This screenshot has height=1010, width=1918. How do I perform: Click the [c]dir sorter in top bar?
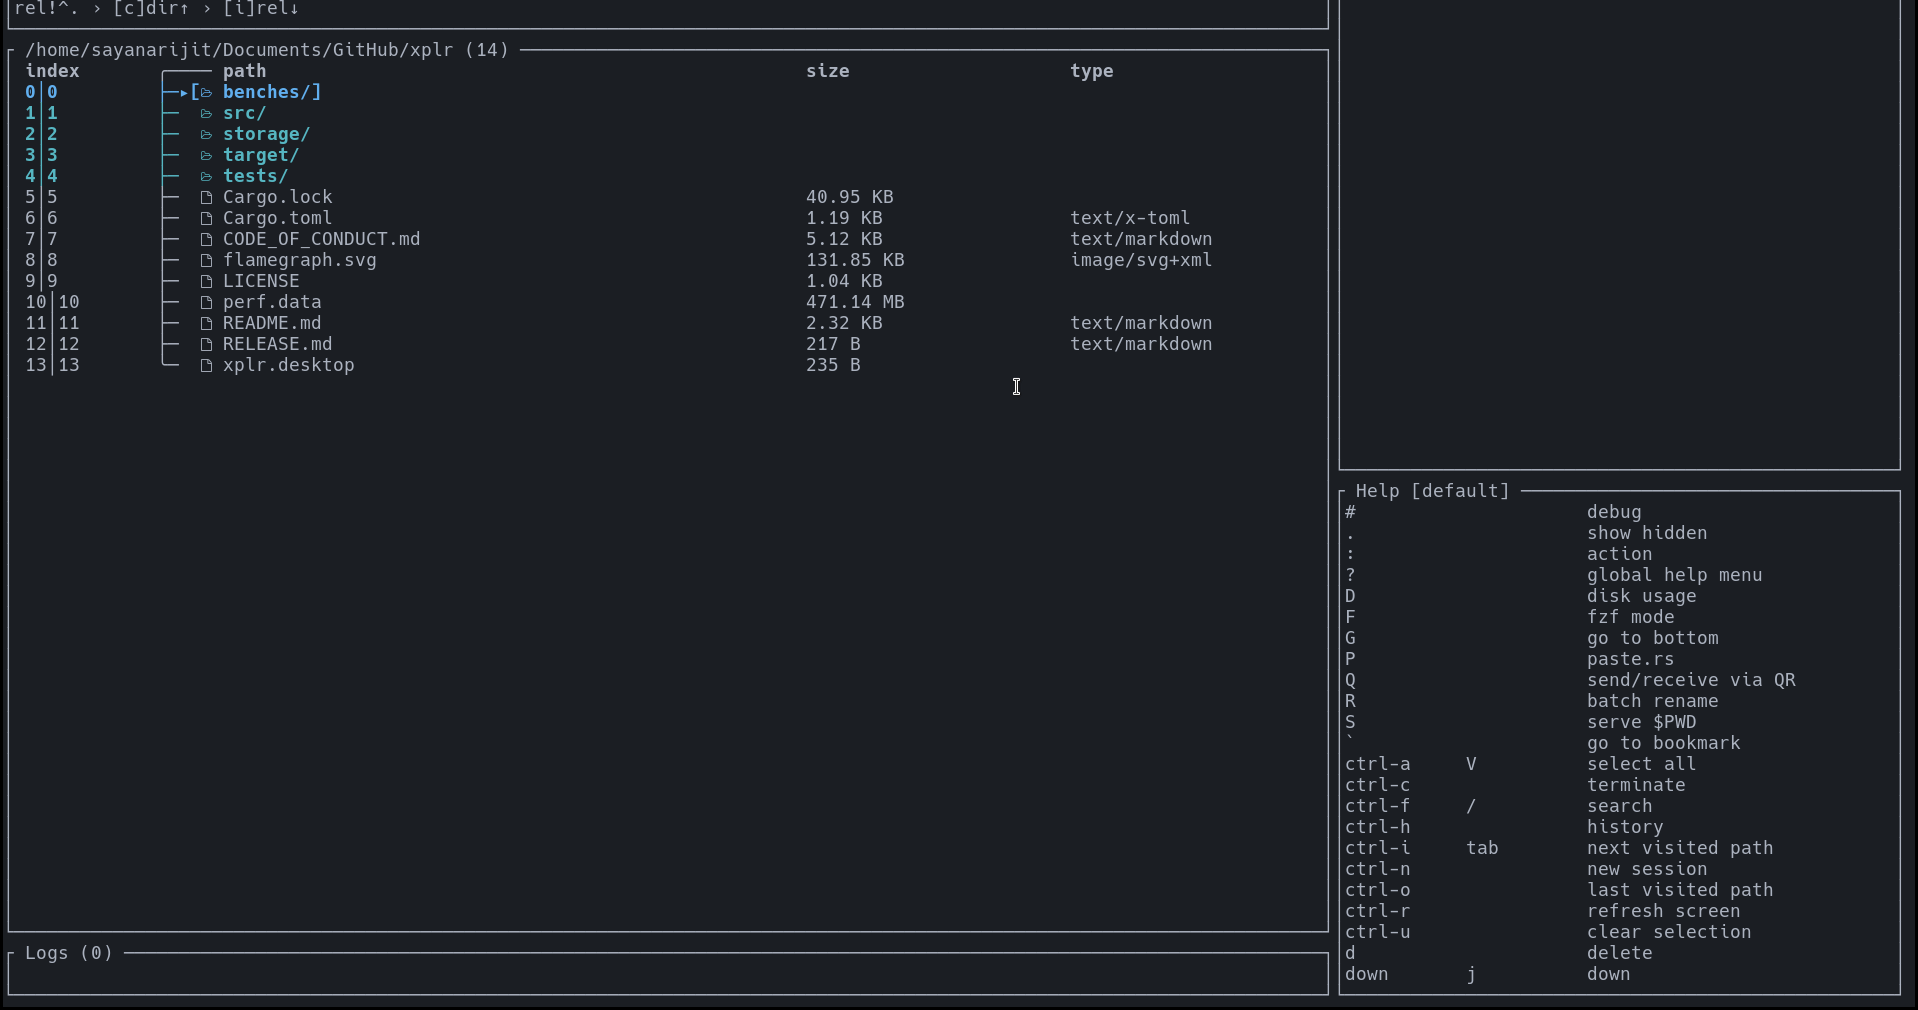tap(151, 9)
